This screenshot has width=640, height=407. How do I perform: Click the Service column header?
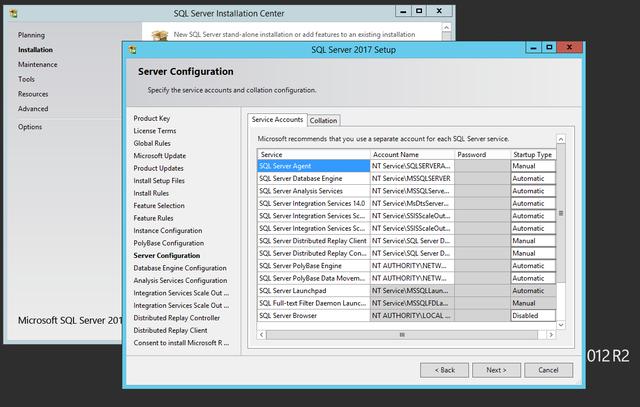tap(313, 155)
